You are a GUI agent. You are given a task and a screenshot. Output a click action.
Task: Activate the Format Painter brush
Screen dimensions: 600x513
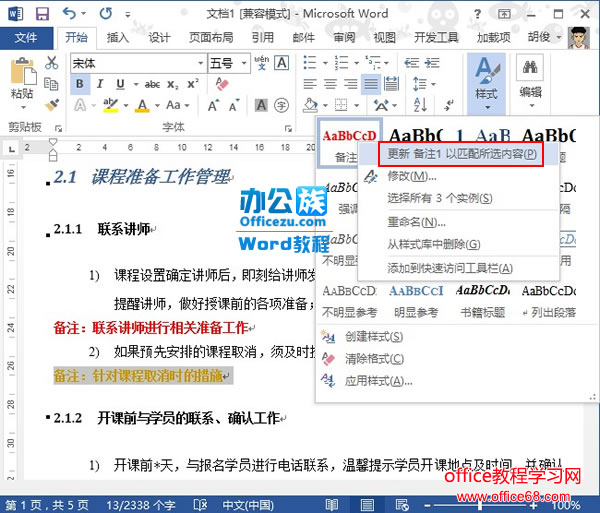pos(51,104)
